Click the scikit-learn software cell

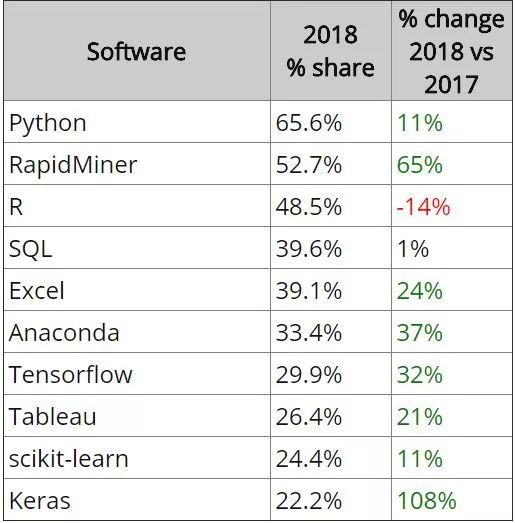[137, 458]
